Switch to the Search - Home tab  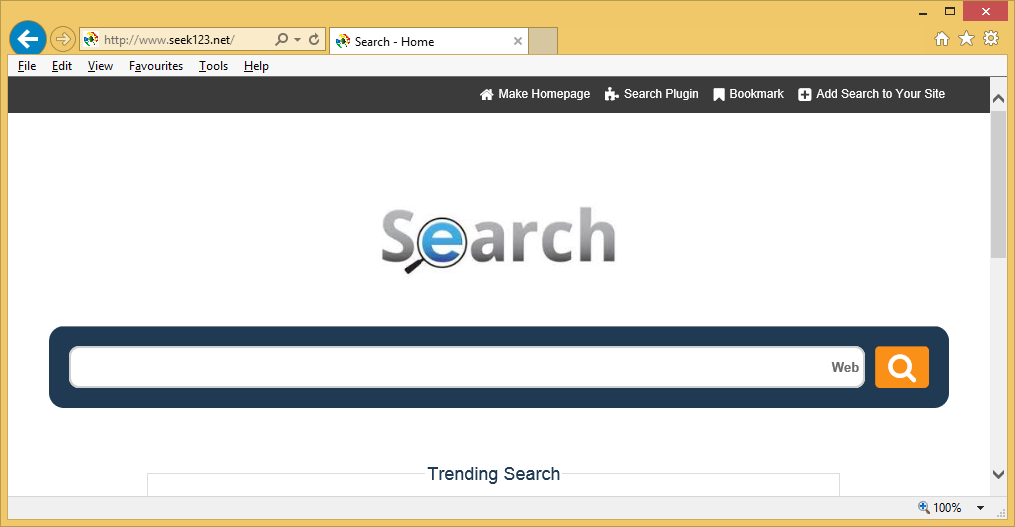pos(429,41)
